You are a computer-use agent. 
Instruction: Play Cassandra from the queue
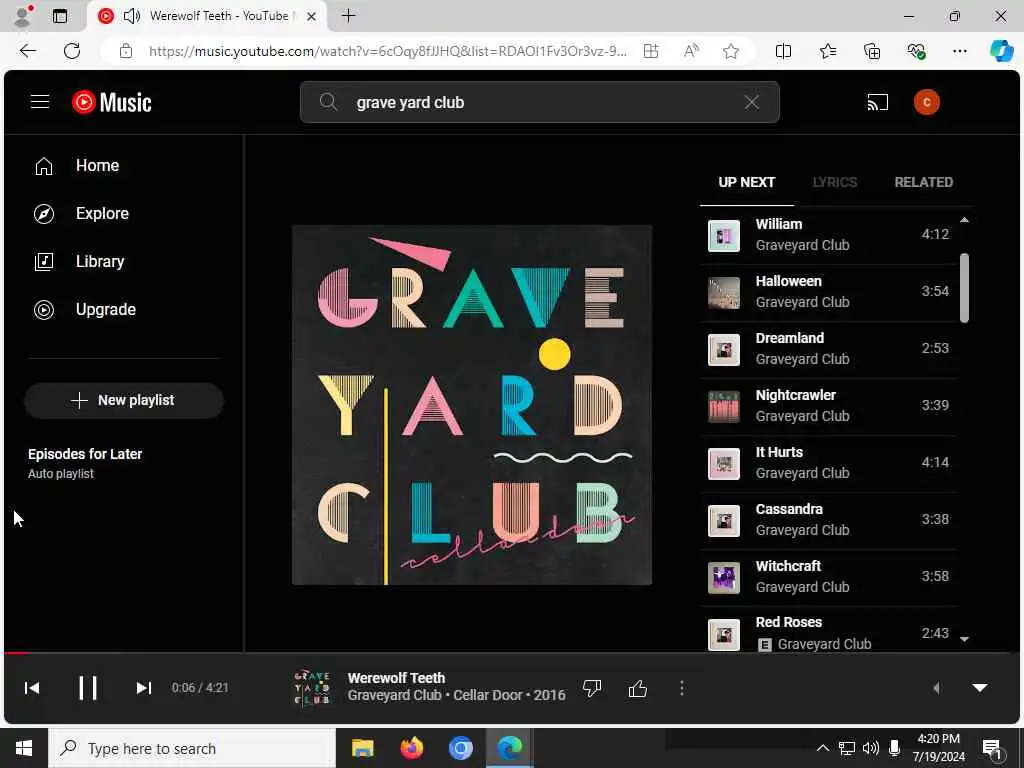pos(828,520)
